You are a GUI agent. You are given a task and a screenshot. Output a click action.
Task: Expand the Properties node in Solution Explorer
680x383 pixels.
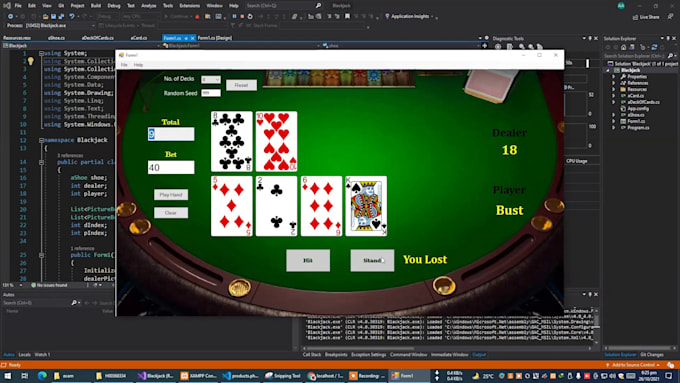coord(614,77)
